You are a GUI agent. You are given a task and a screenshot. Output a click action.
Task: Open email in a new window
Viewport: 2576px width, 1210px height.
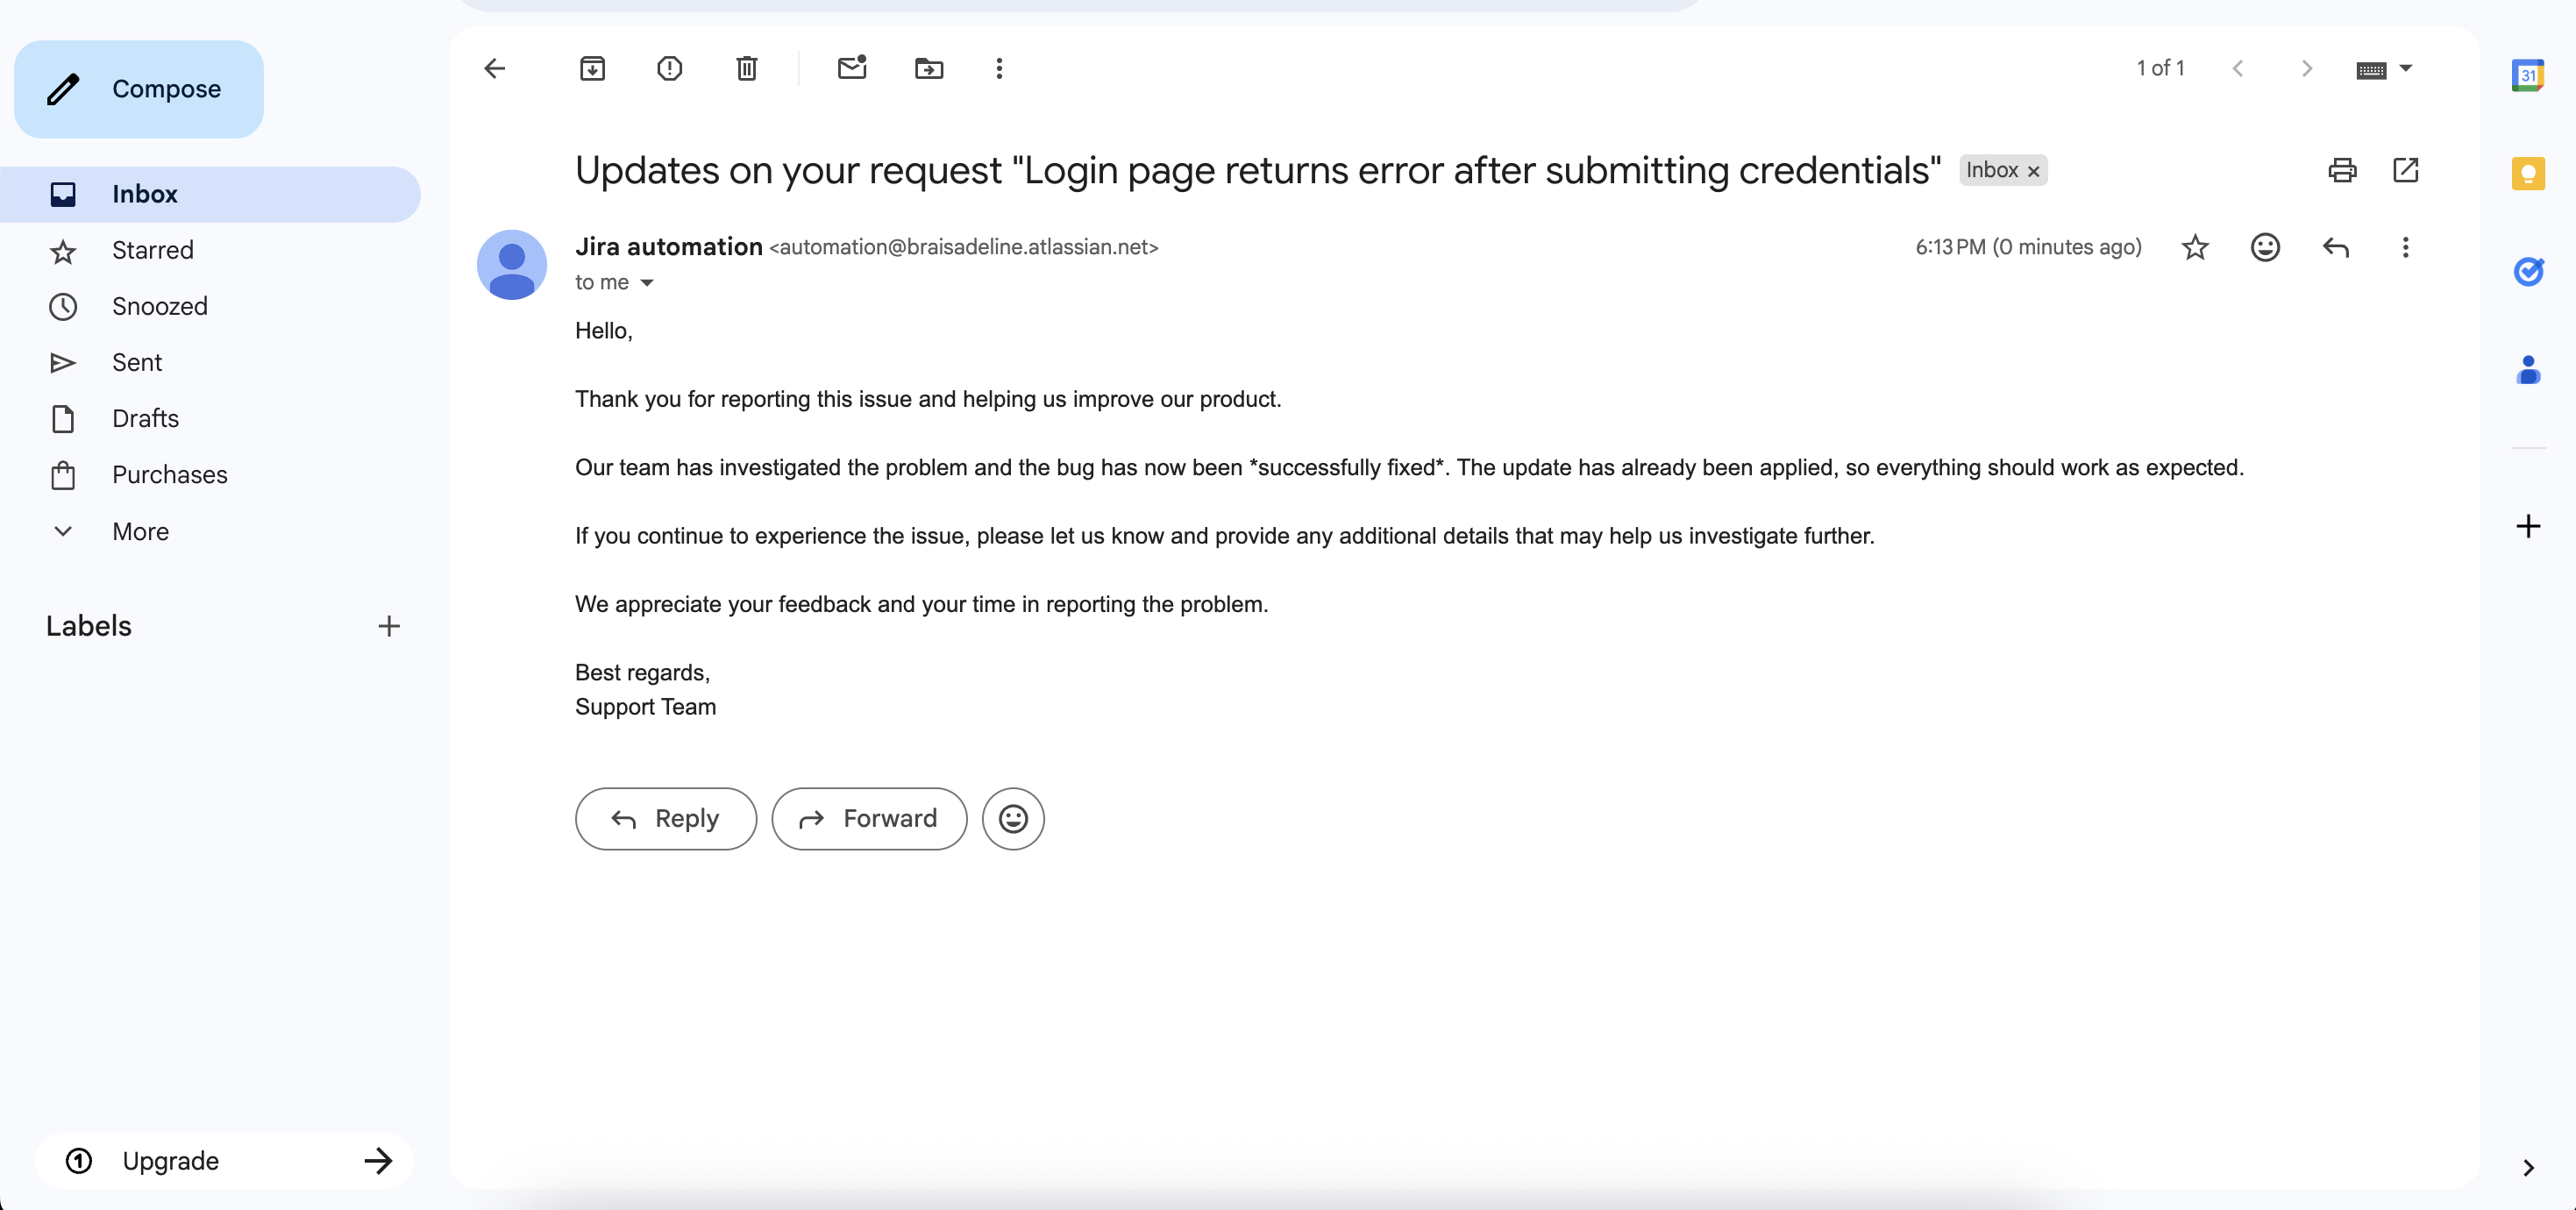pos(2405,170)
